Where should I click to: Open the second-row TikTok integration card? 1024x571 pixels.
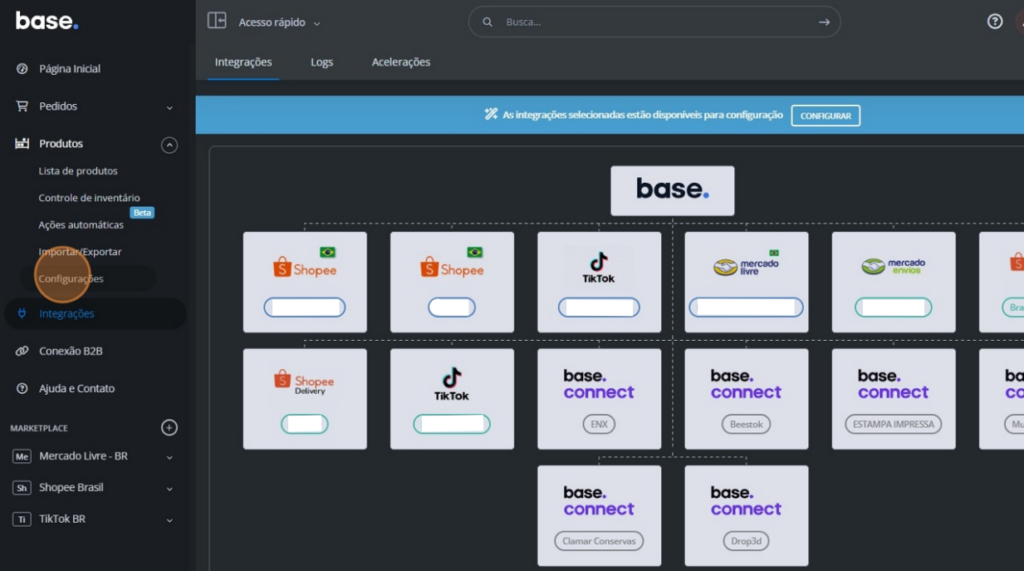(452, 399)
